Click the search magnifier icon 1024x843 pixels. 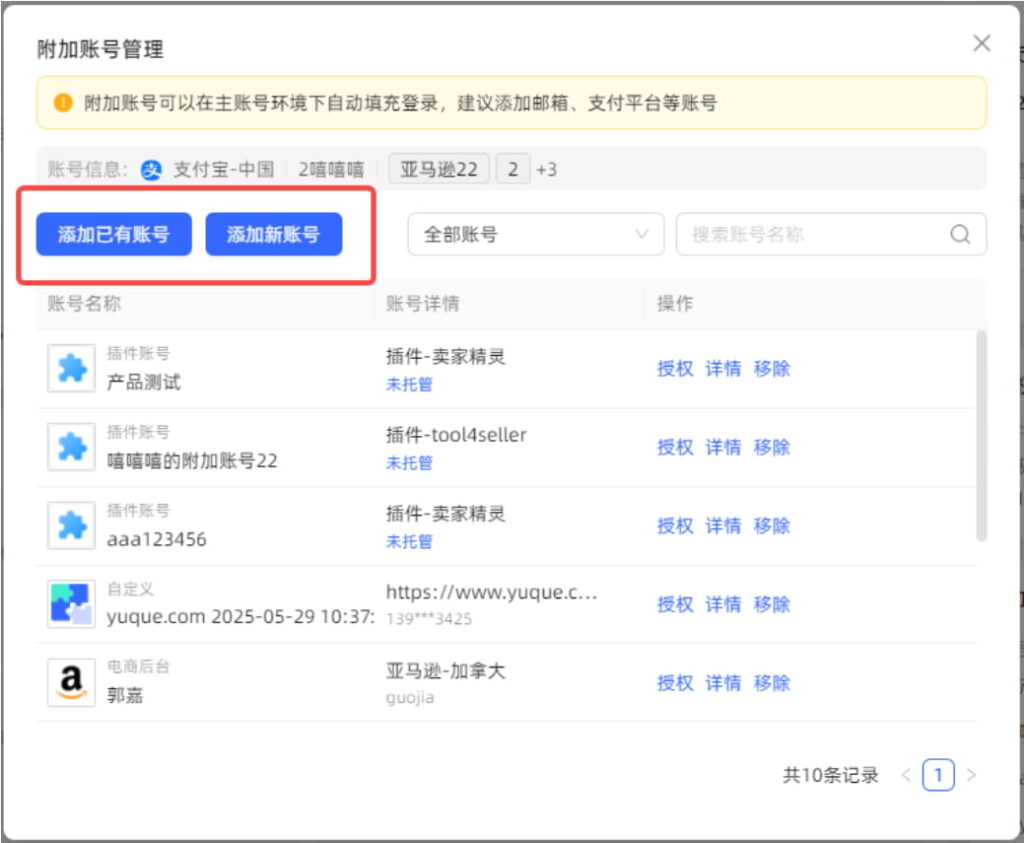(960, 234)
